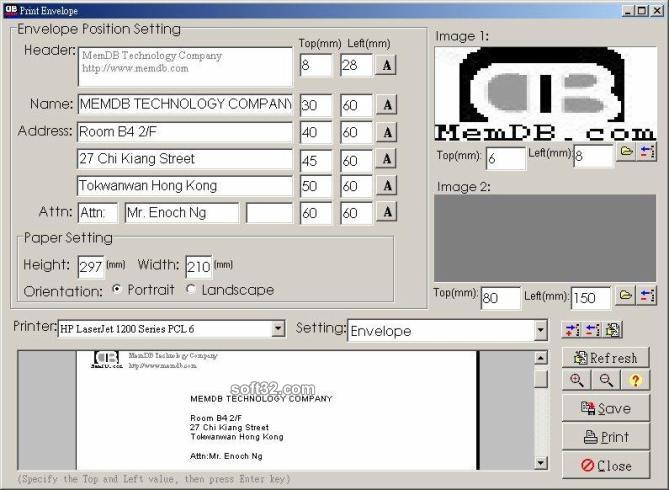Click the Top field showing 40

tap(316, 132)
